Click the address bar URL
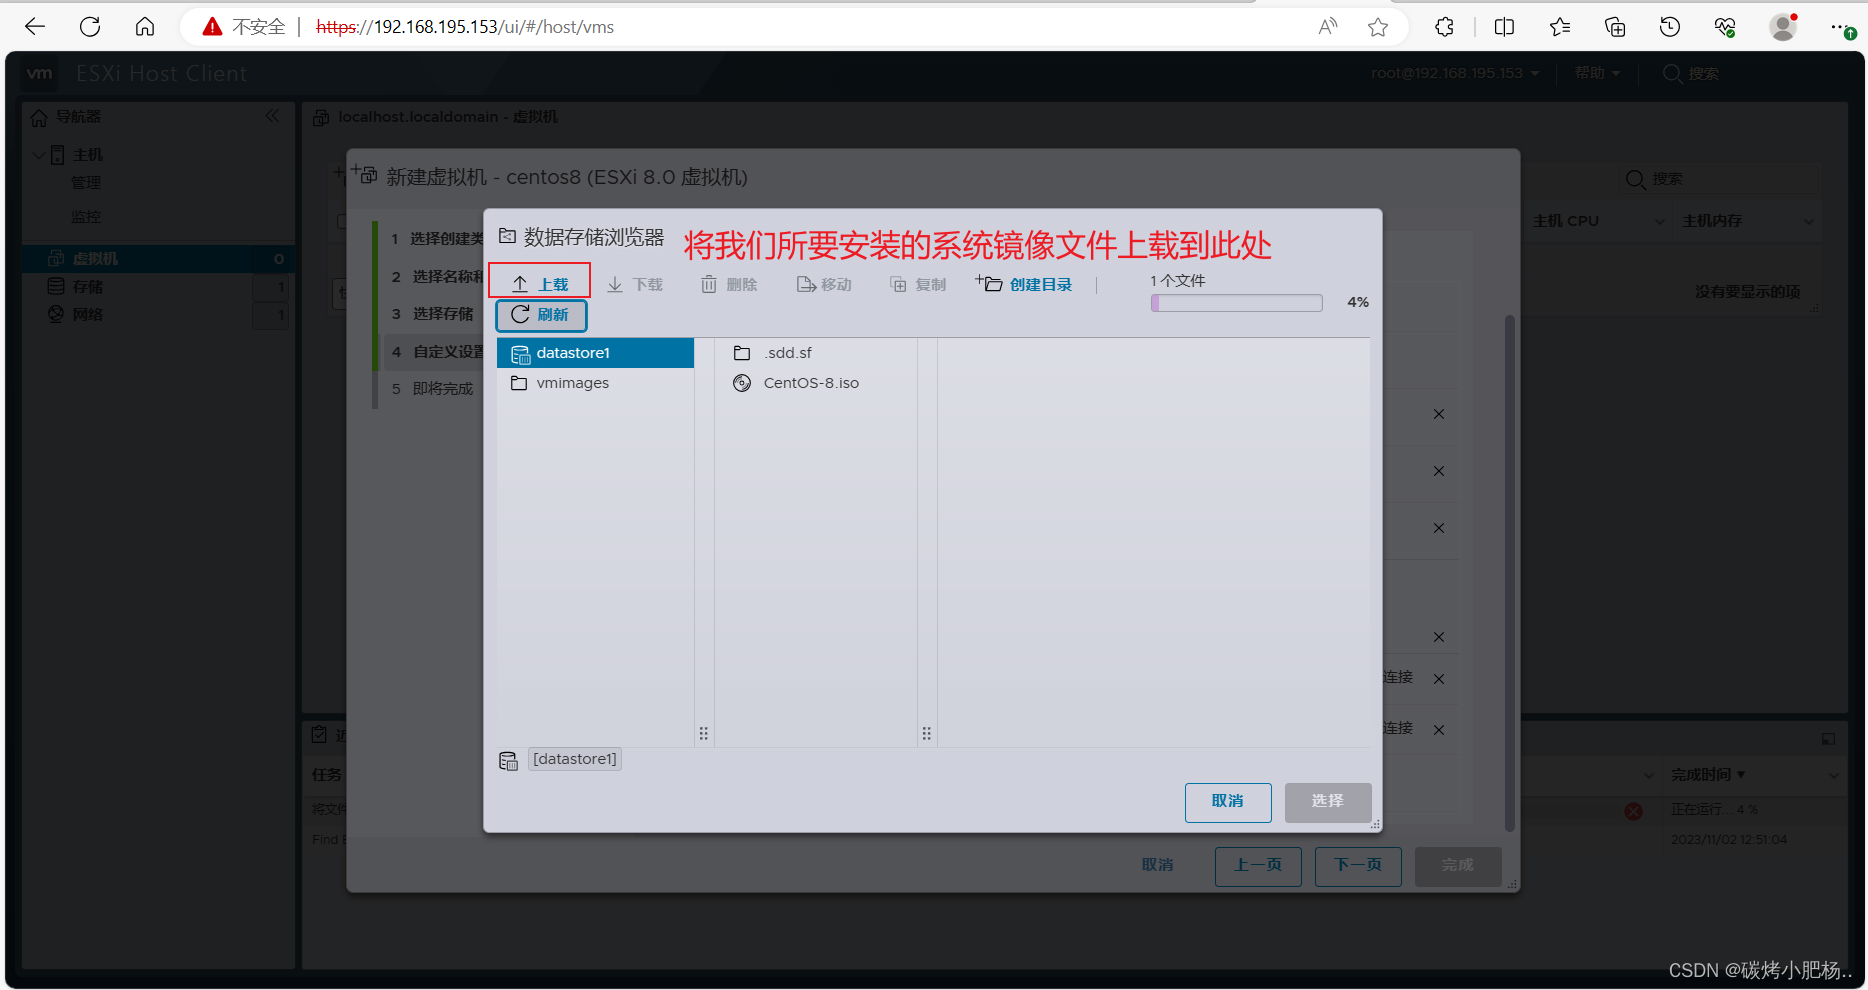The width and height of the screenshot is (1868, 990). pyautogui.click(x=465, y=27)
